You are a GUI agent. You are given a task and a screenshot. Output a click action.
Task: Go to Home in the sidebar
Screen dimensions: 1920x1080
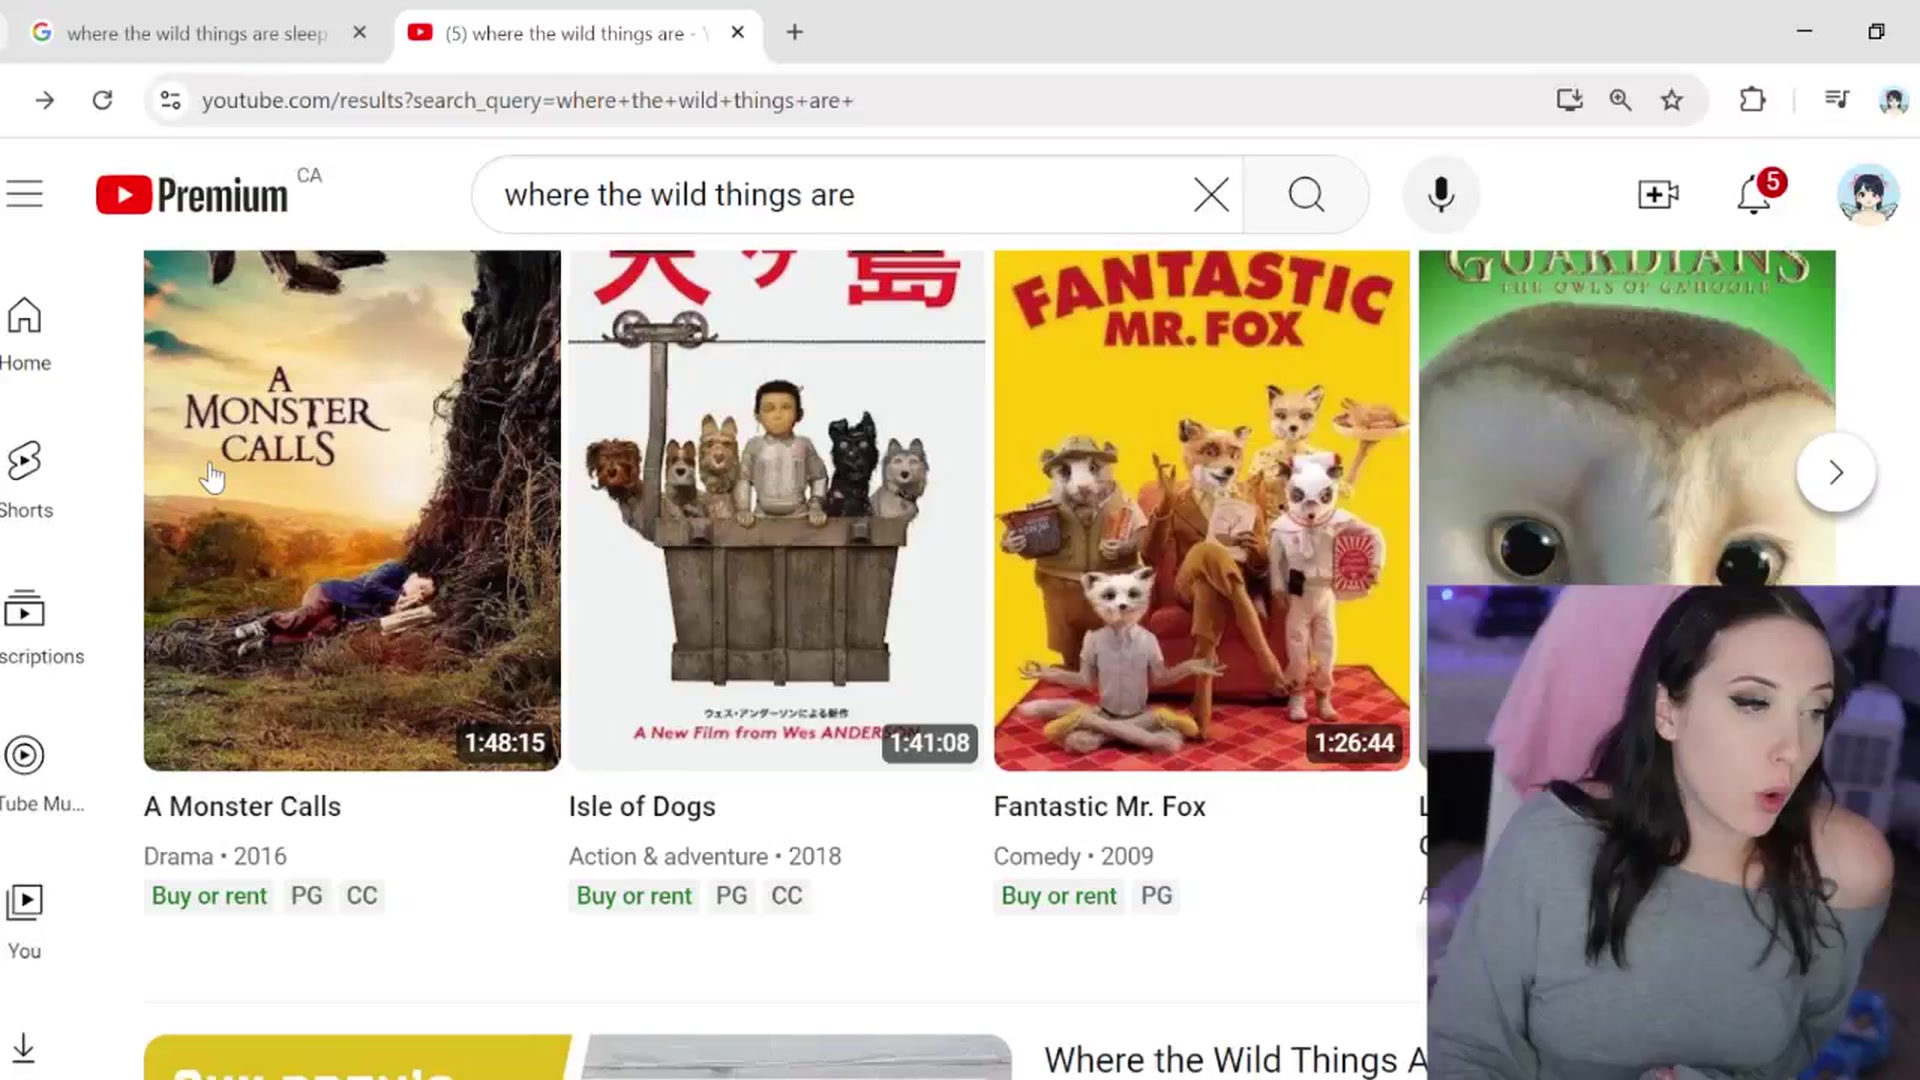click(25, 335)
